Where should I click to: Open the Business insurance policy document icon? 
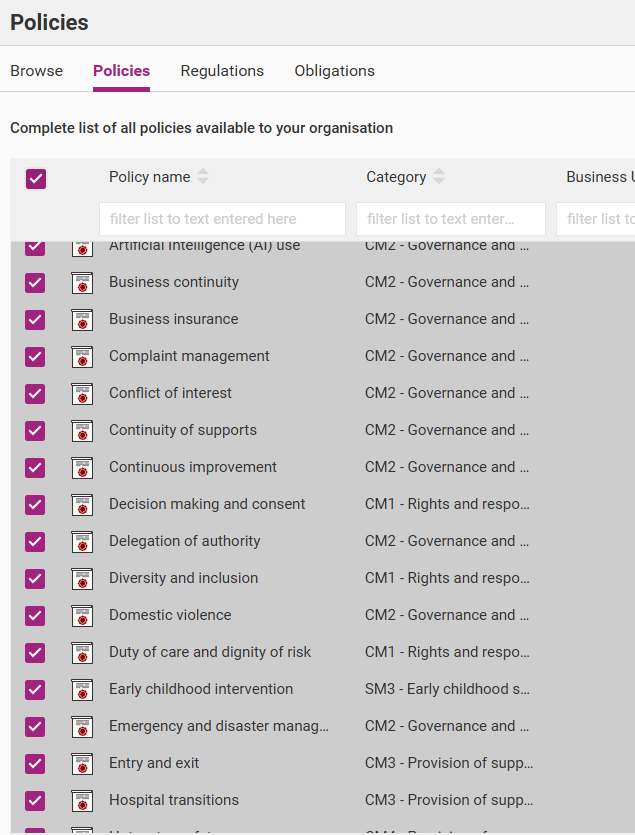(82, 320)
